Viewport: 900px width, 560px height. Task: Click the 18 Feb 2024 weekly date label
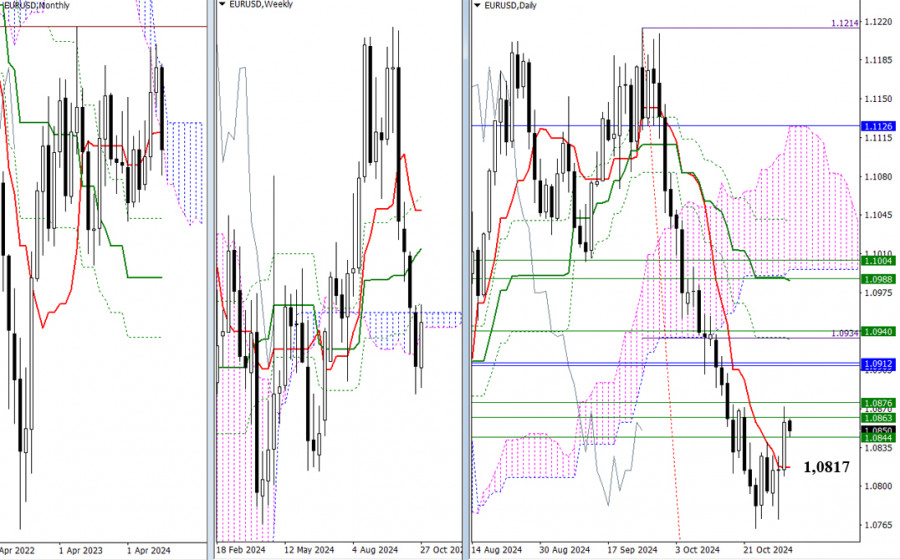pos(241,550)
